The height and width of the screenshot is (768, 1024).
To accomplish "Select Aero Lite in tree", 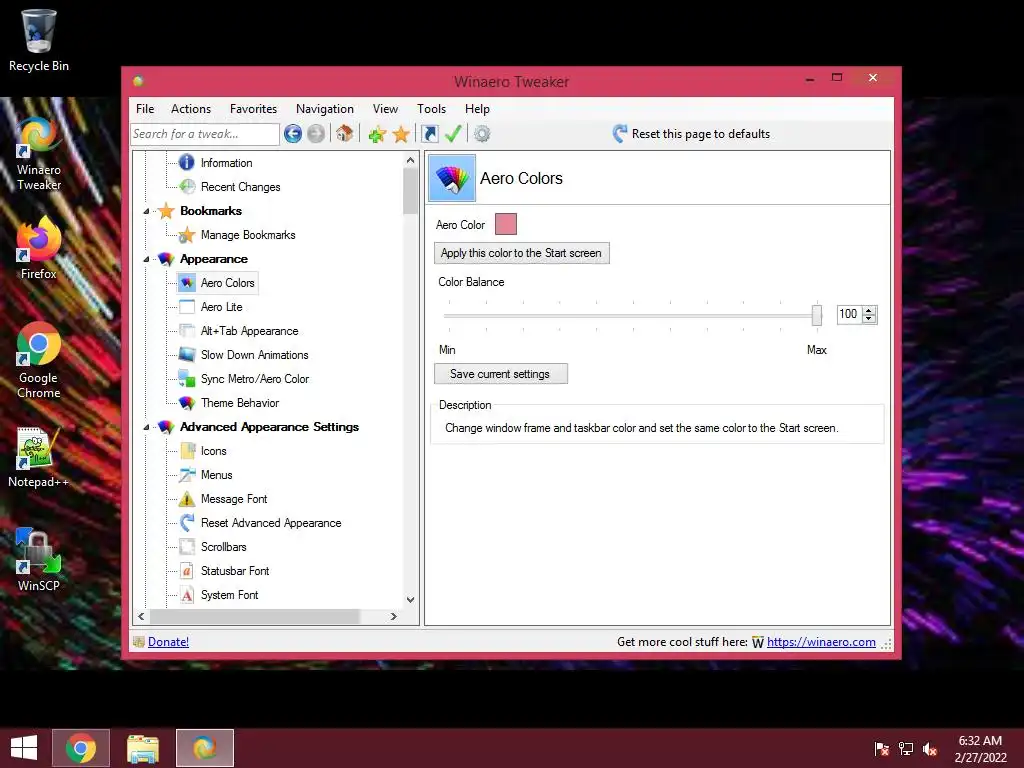I will [221, 307].
